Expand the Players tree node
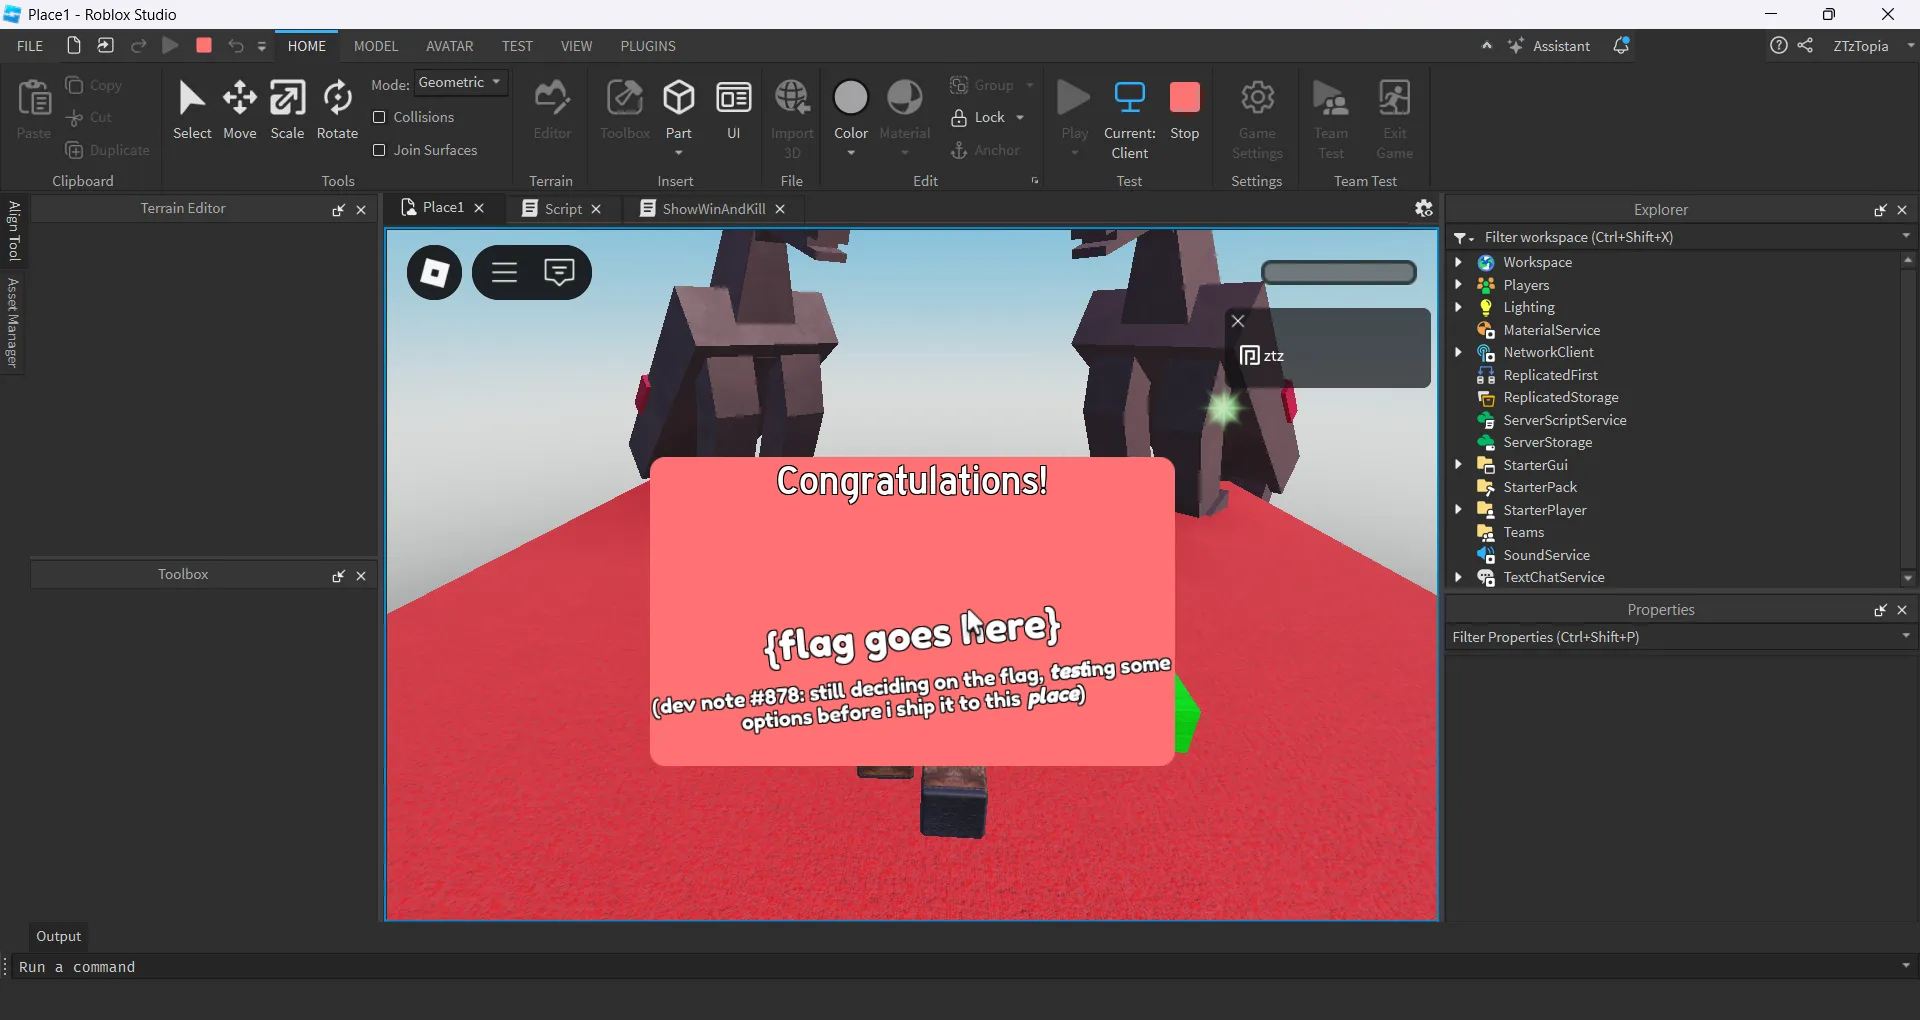The image size is (1920, 1020). point(1458,285)
